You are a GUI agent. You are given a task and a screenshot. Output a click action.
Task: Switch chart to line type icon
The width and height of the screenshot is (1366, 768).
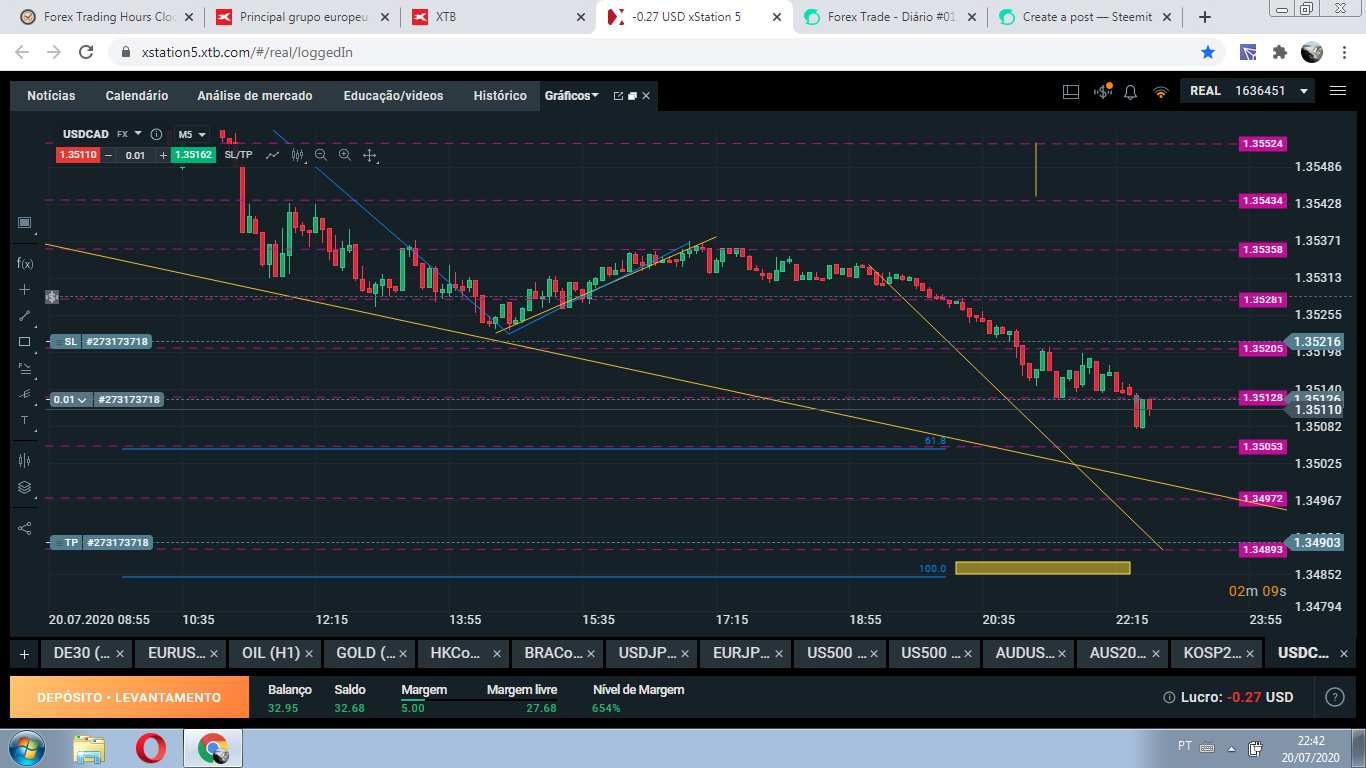click(272, 155)
